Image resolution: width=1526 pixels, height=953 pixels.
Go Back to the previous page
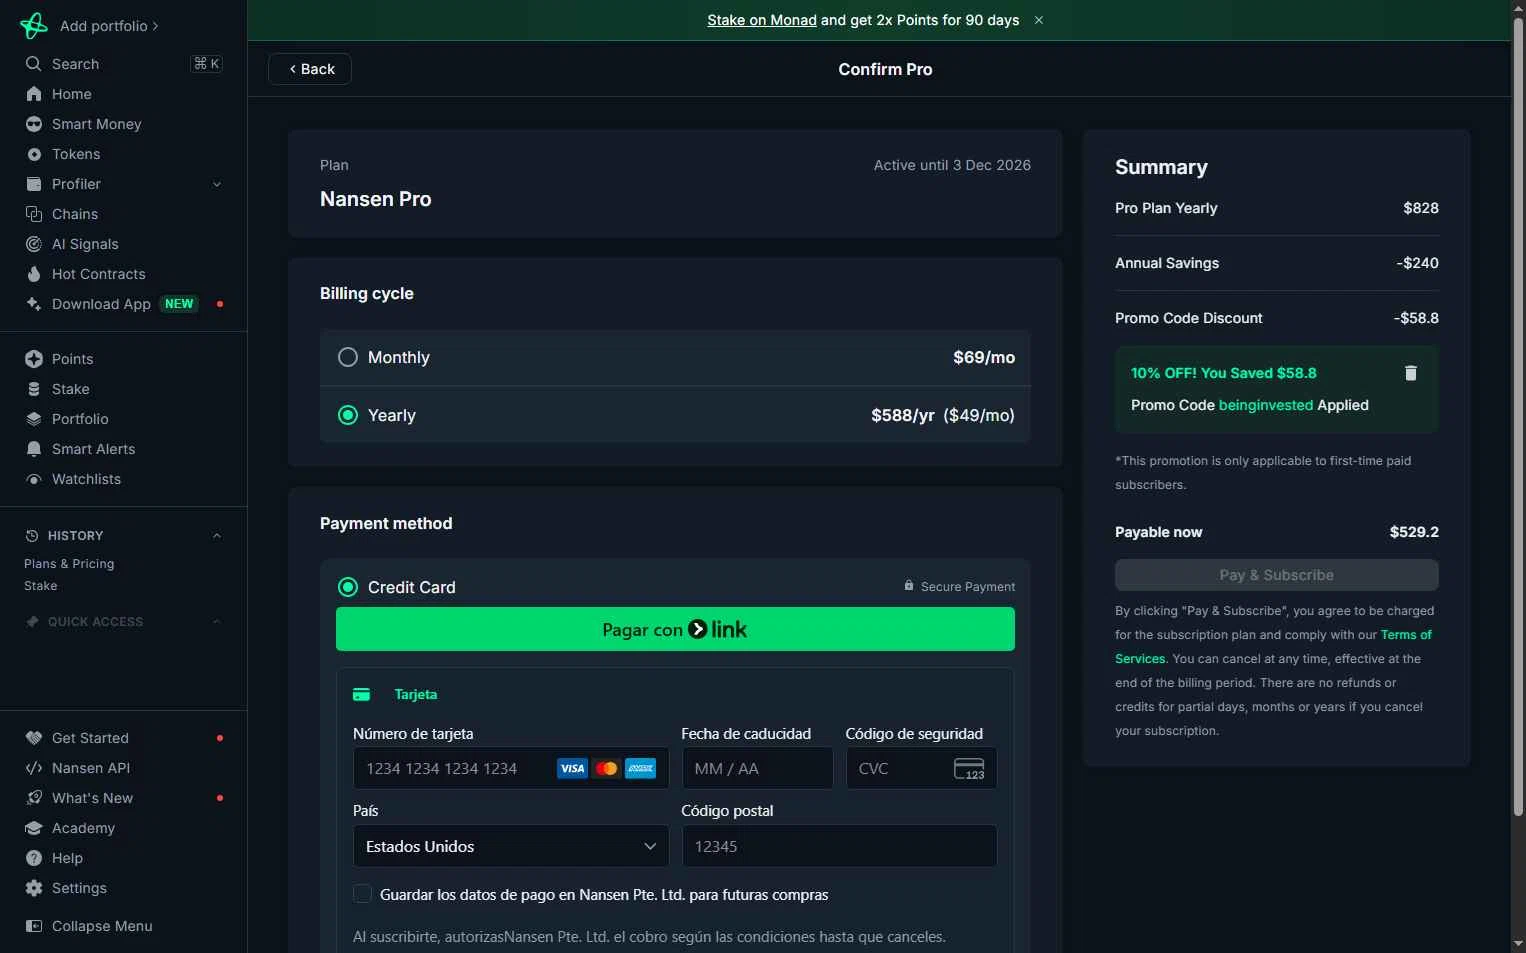pos(310,69)
